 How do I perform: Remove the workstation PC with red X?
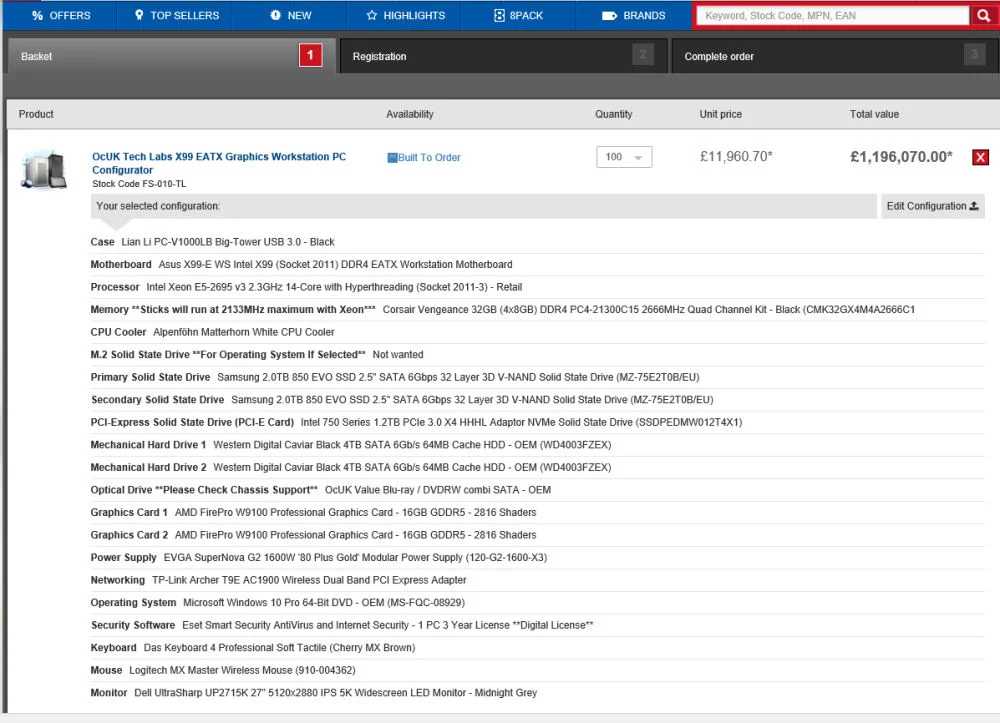coord(980,157)
